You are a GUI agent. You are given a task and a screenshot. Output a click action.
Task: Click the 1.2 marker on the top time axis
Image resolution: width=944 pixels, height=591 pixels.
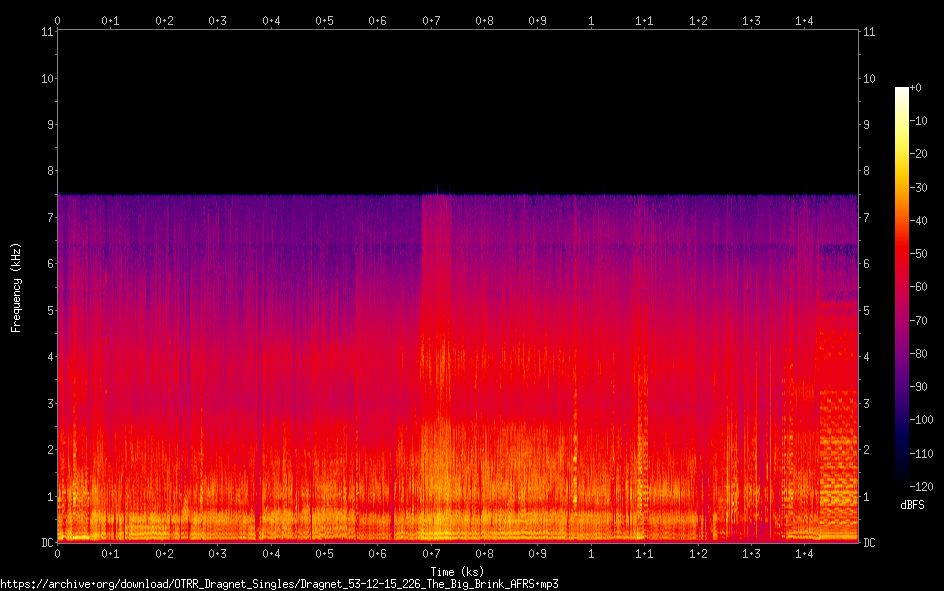[x=698, y=20]
